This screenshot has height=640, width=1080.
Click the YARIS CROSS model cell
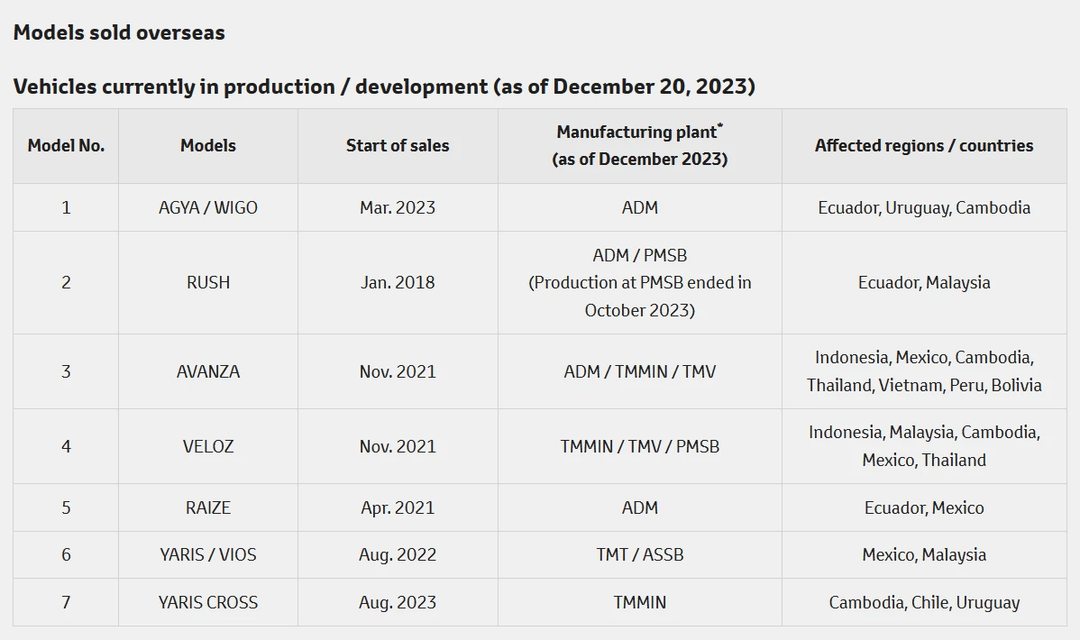click(x=208, y=602)
